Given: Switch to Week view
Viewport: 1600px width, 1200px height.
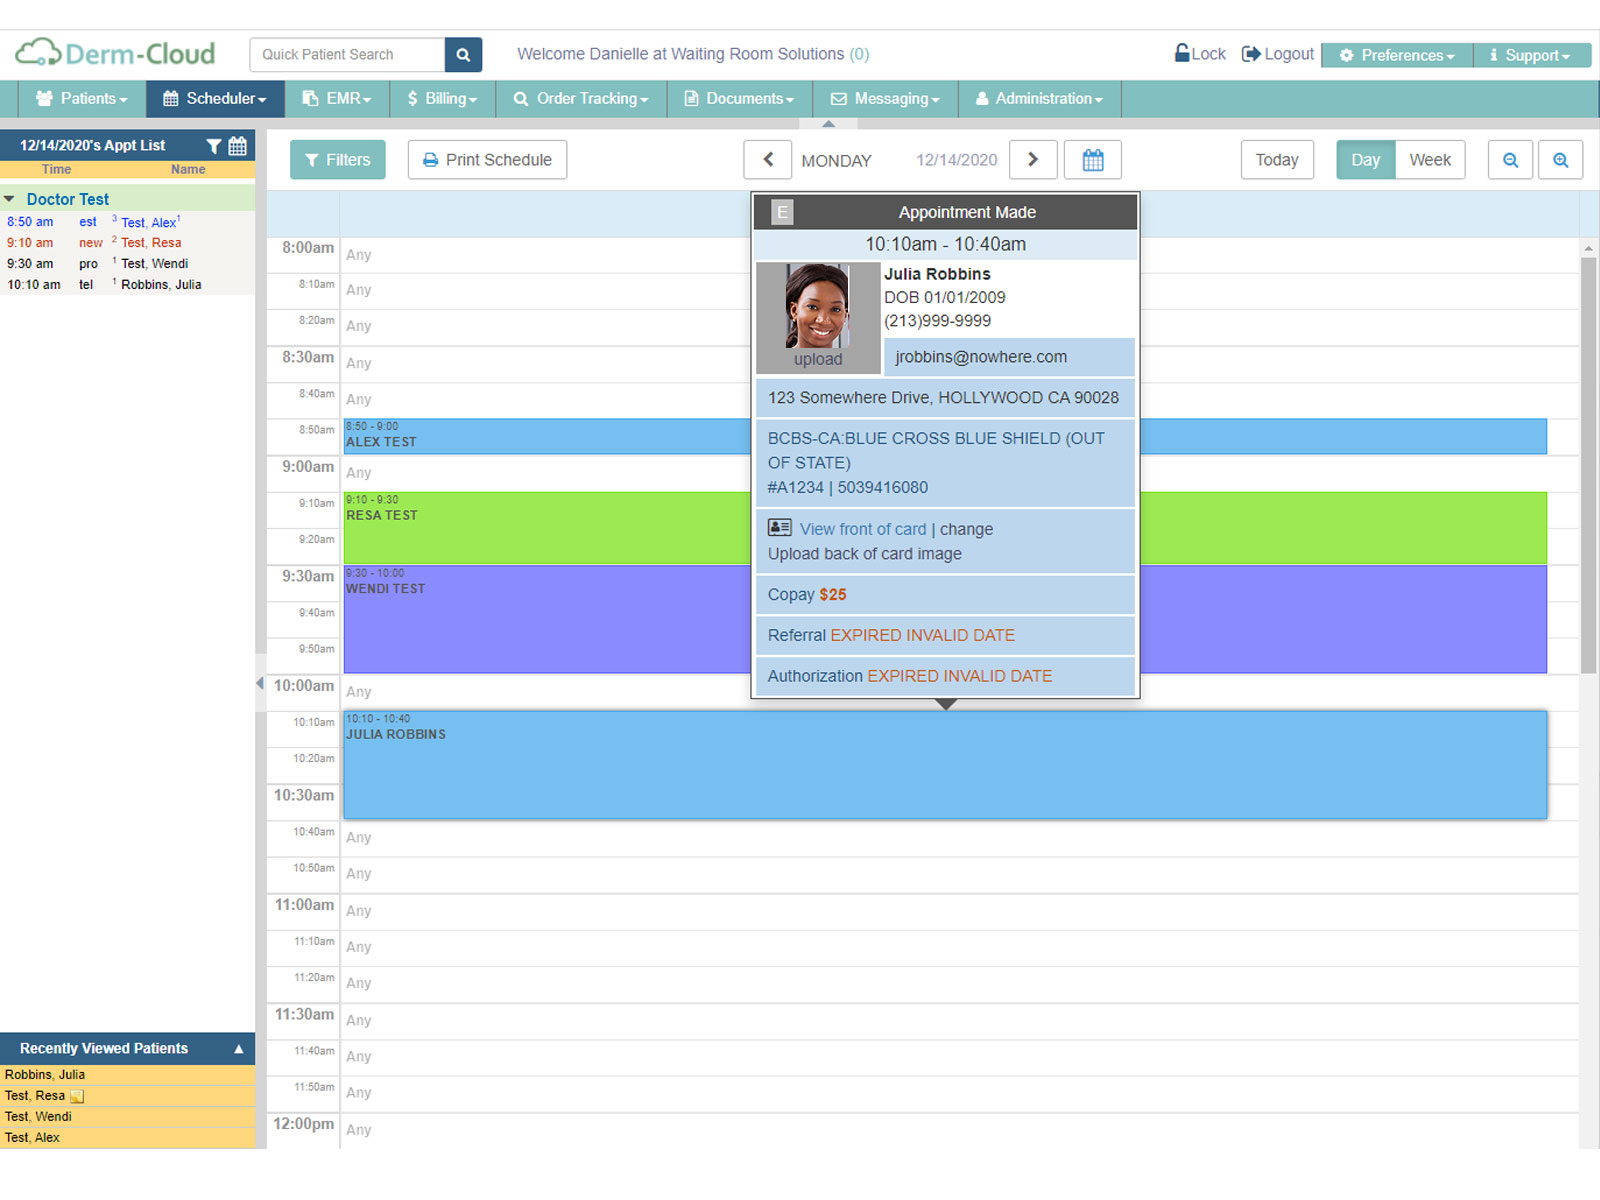Looking at the screenshot, I should click(x=1430, y=160).
